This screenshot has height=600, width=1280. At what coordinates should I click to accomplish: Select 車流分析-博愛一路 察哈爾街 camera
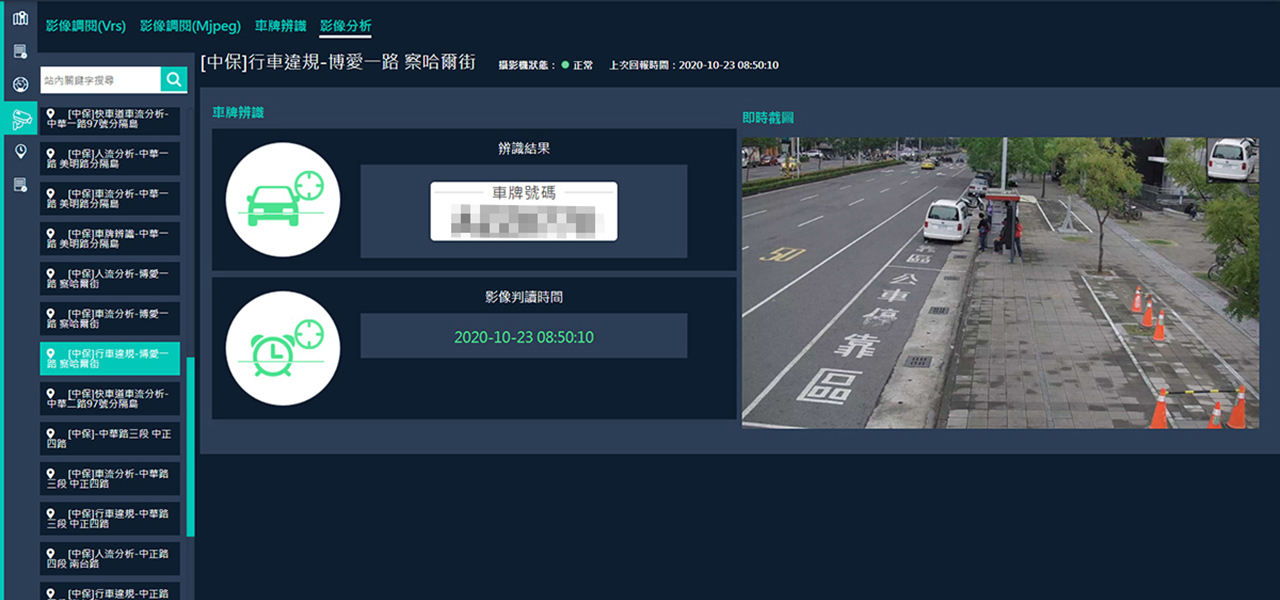click(x=110, y=318)
